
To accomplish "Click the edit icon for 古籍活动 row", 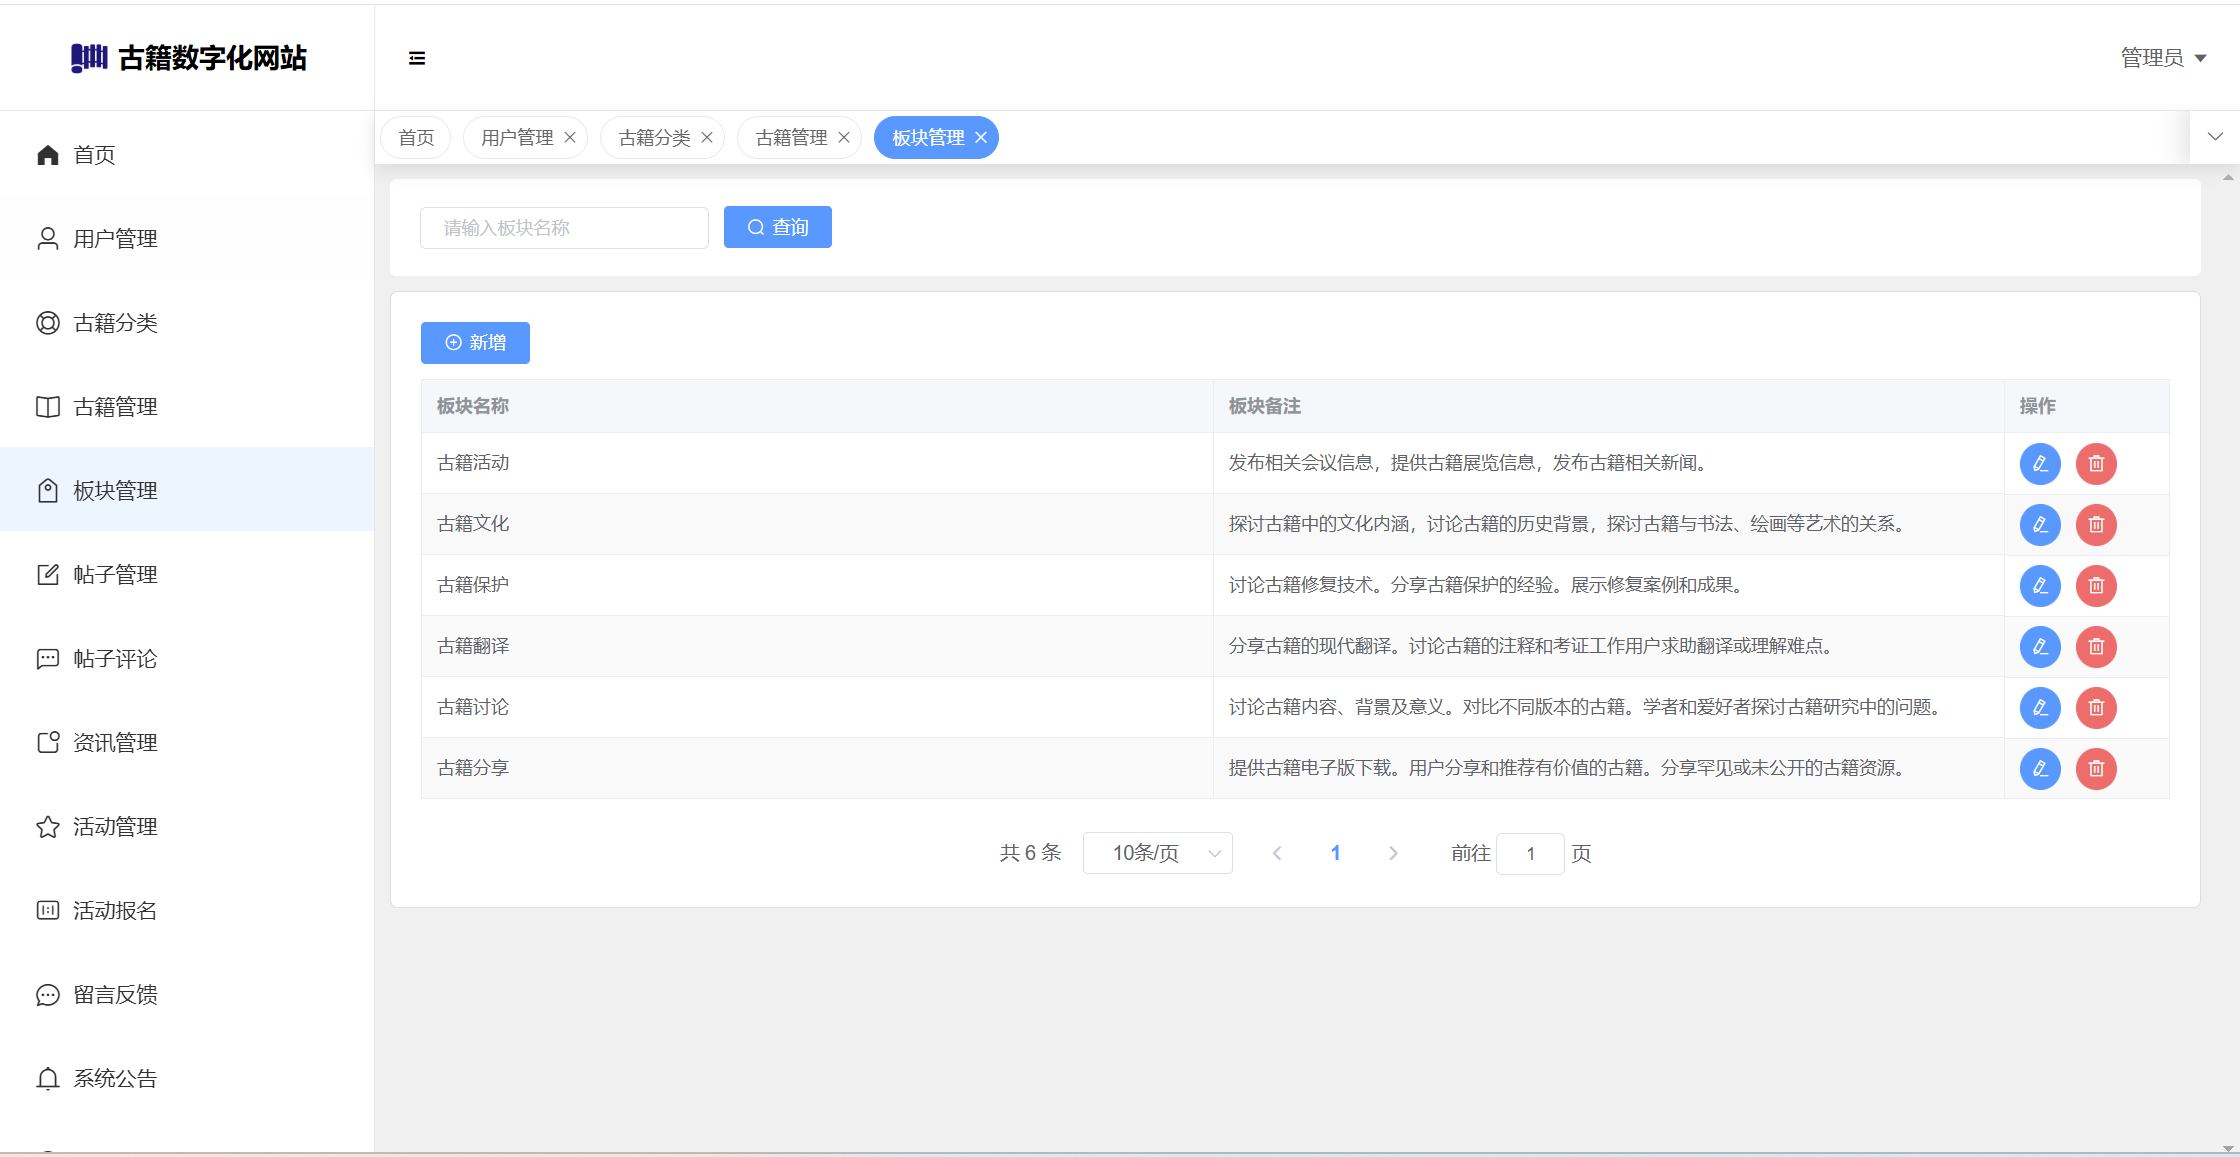I will click(x=2040, y=464).
